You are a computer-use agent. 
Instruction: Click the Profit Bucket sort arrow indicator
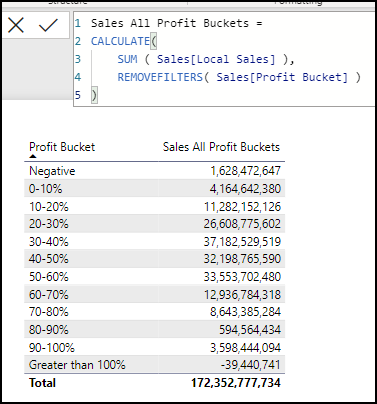tap(33, 156)
